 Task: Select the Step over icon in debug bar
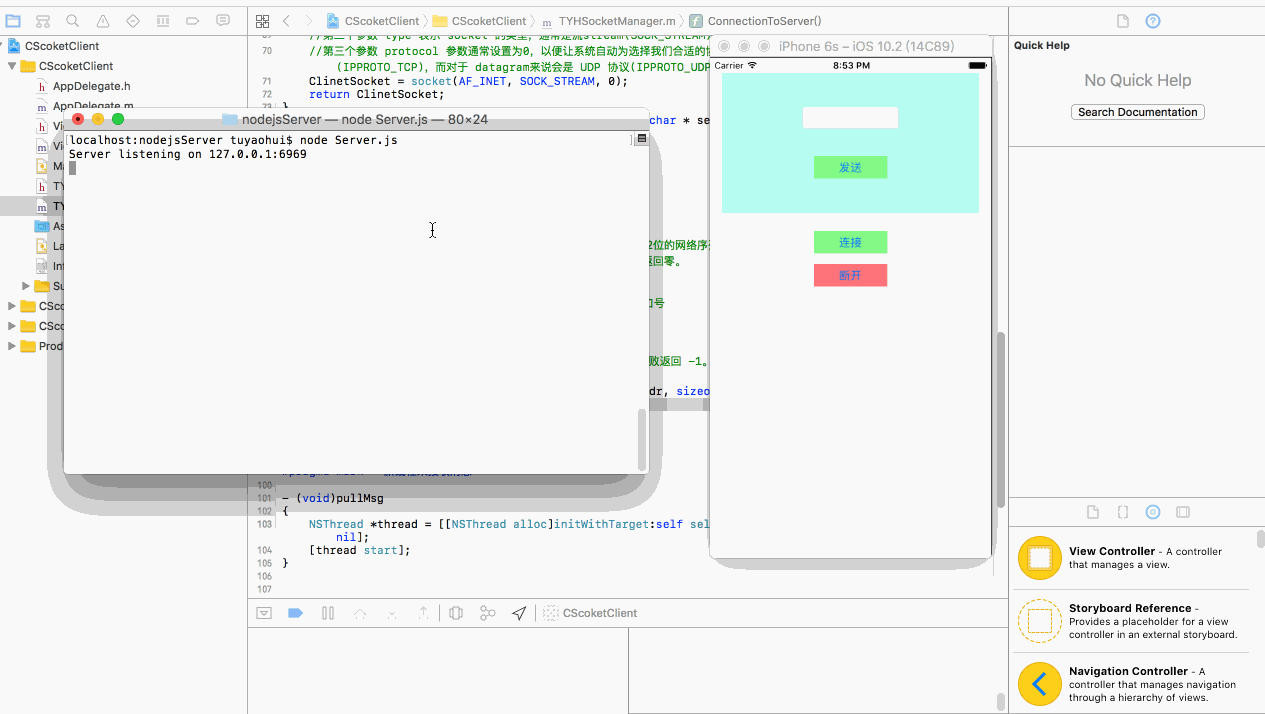[360, 612]
